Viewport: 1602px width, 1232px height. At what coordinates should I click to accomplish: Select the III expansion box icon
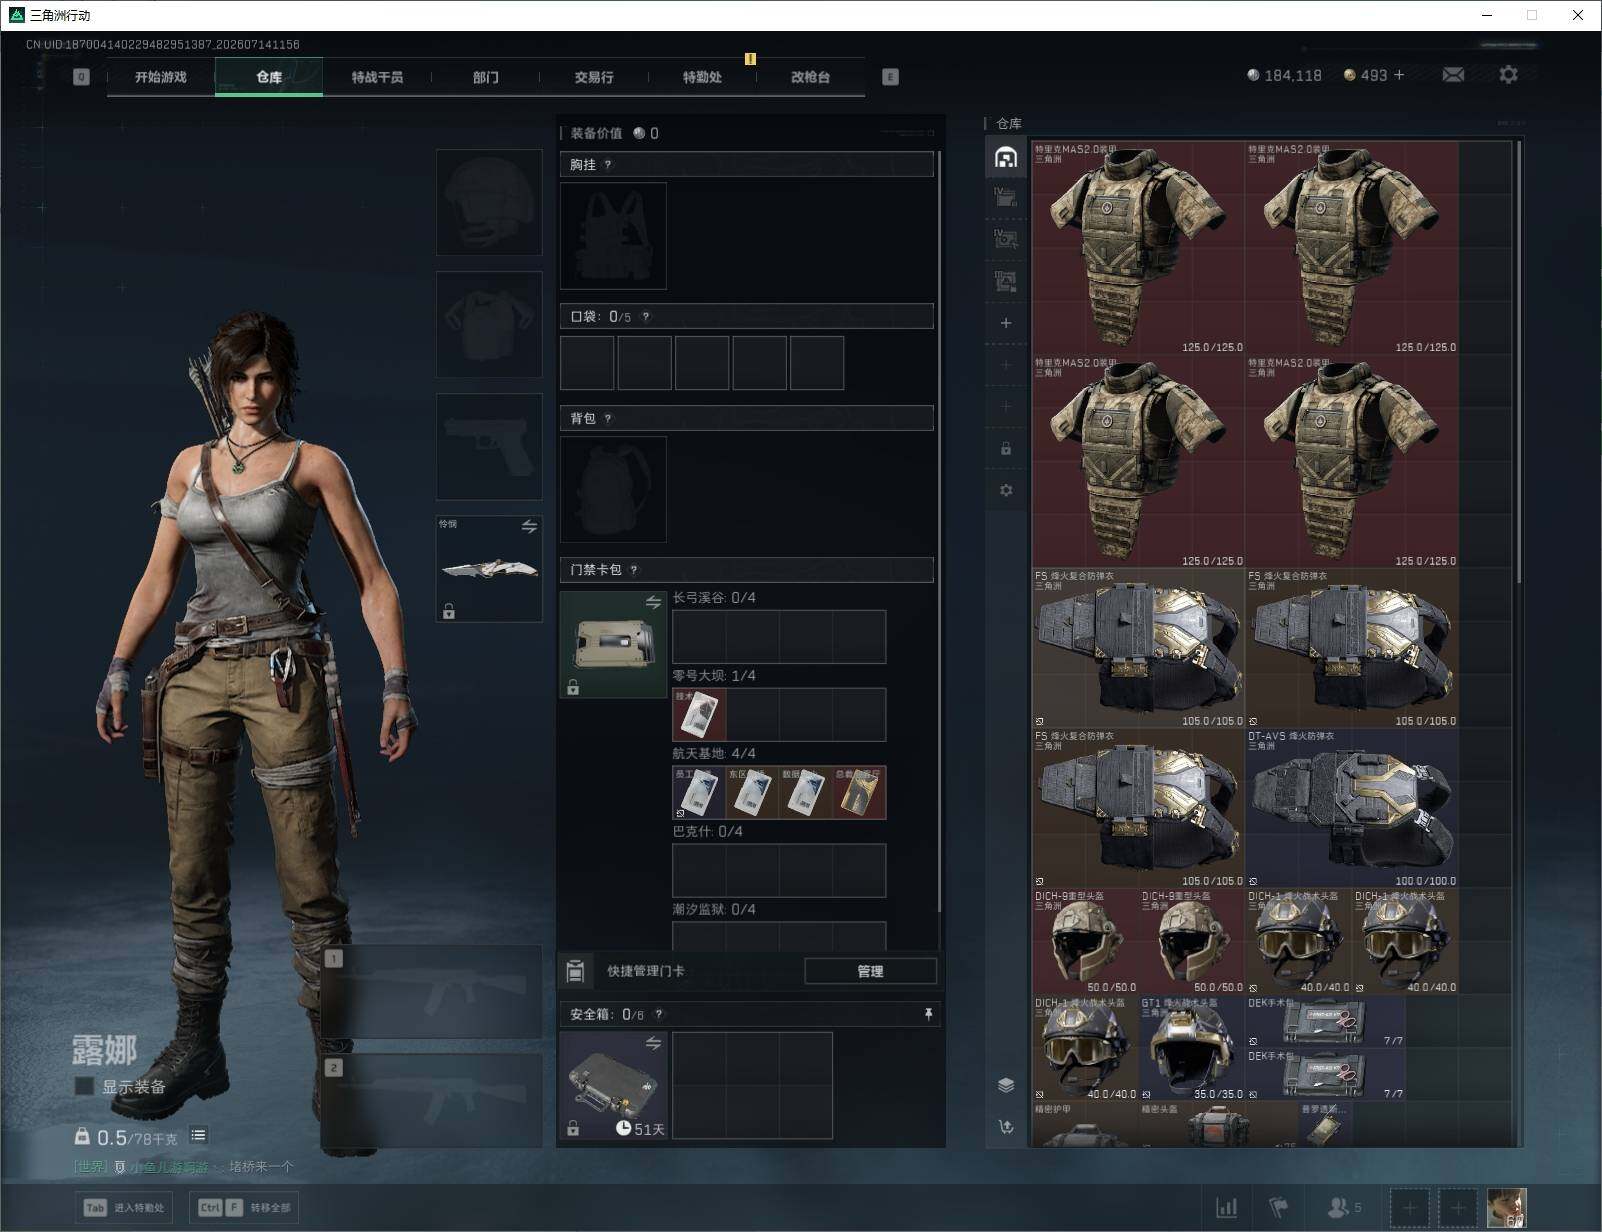click(x=1006, y=281)
